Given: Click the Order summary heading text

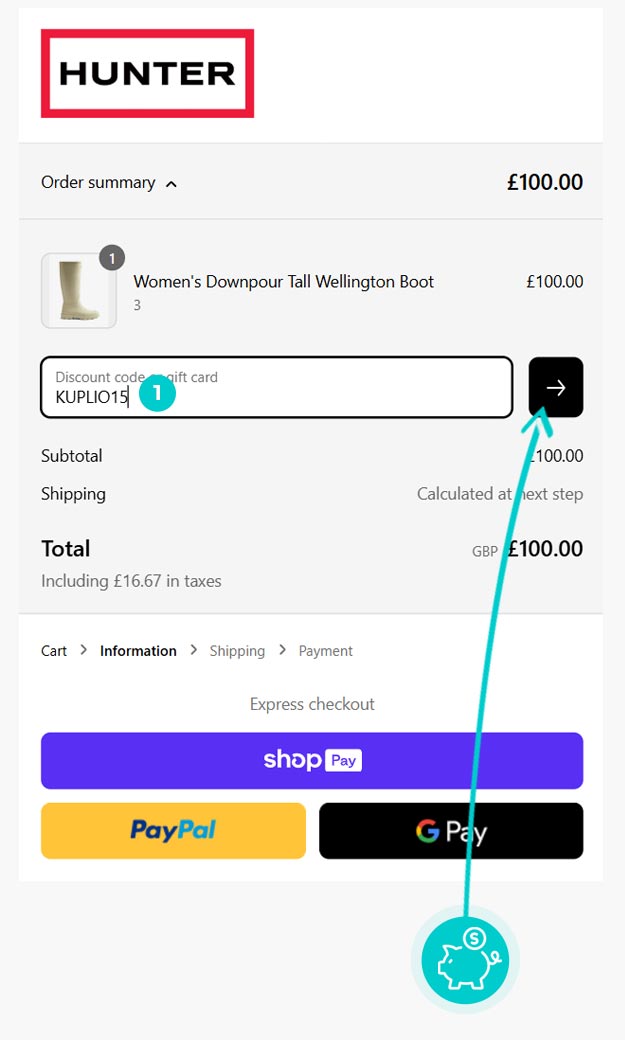Looking at the screenshot, I should click(98, 182).
